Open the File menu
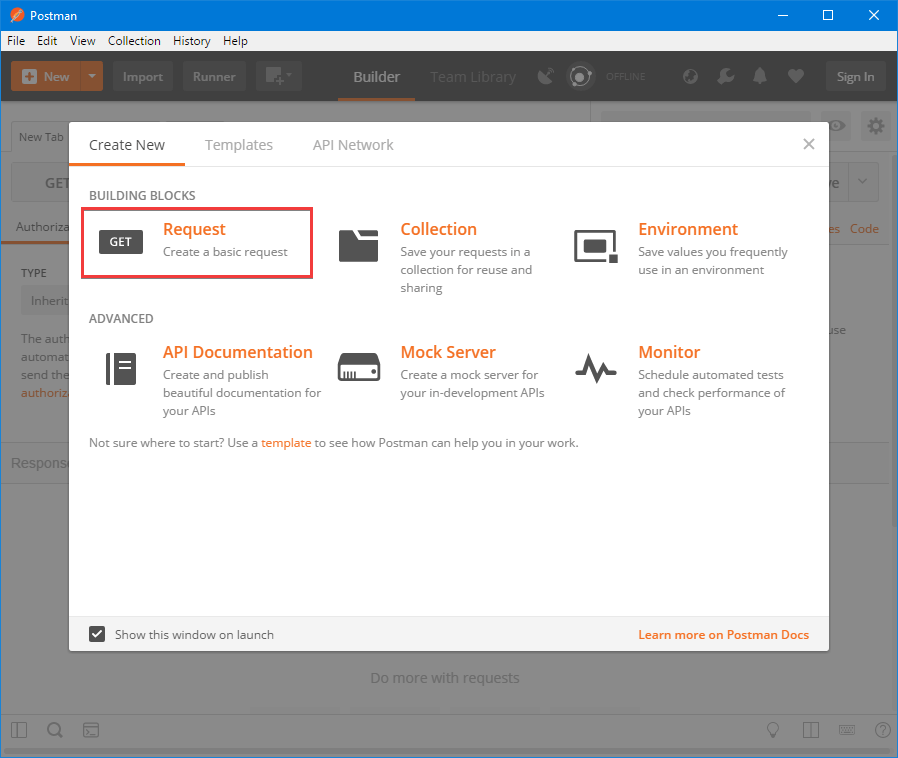This screenshot has width=898, height=758. tap(16, 41)
